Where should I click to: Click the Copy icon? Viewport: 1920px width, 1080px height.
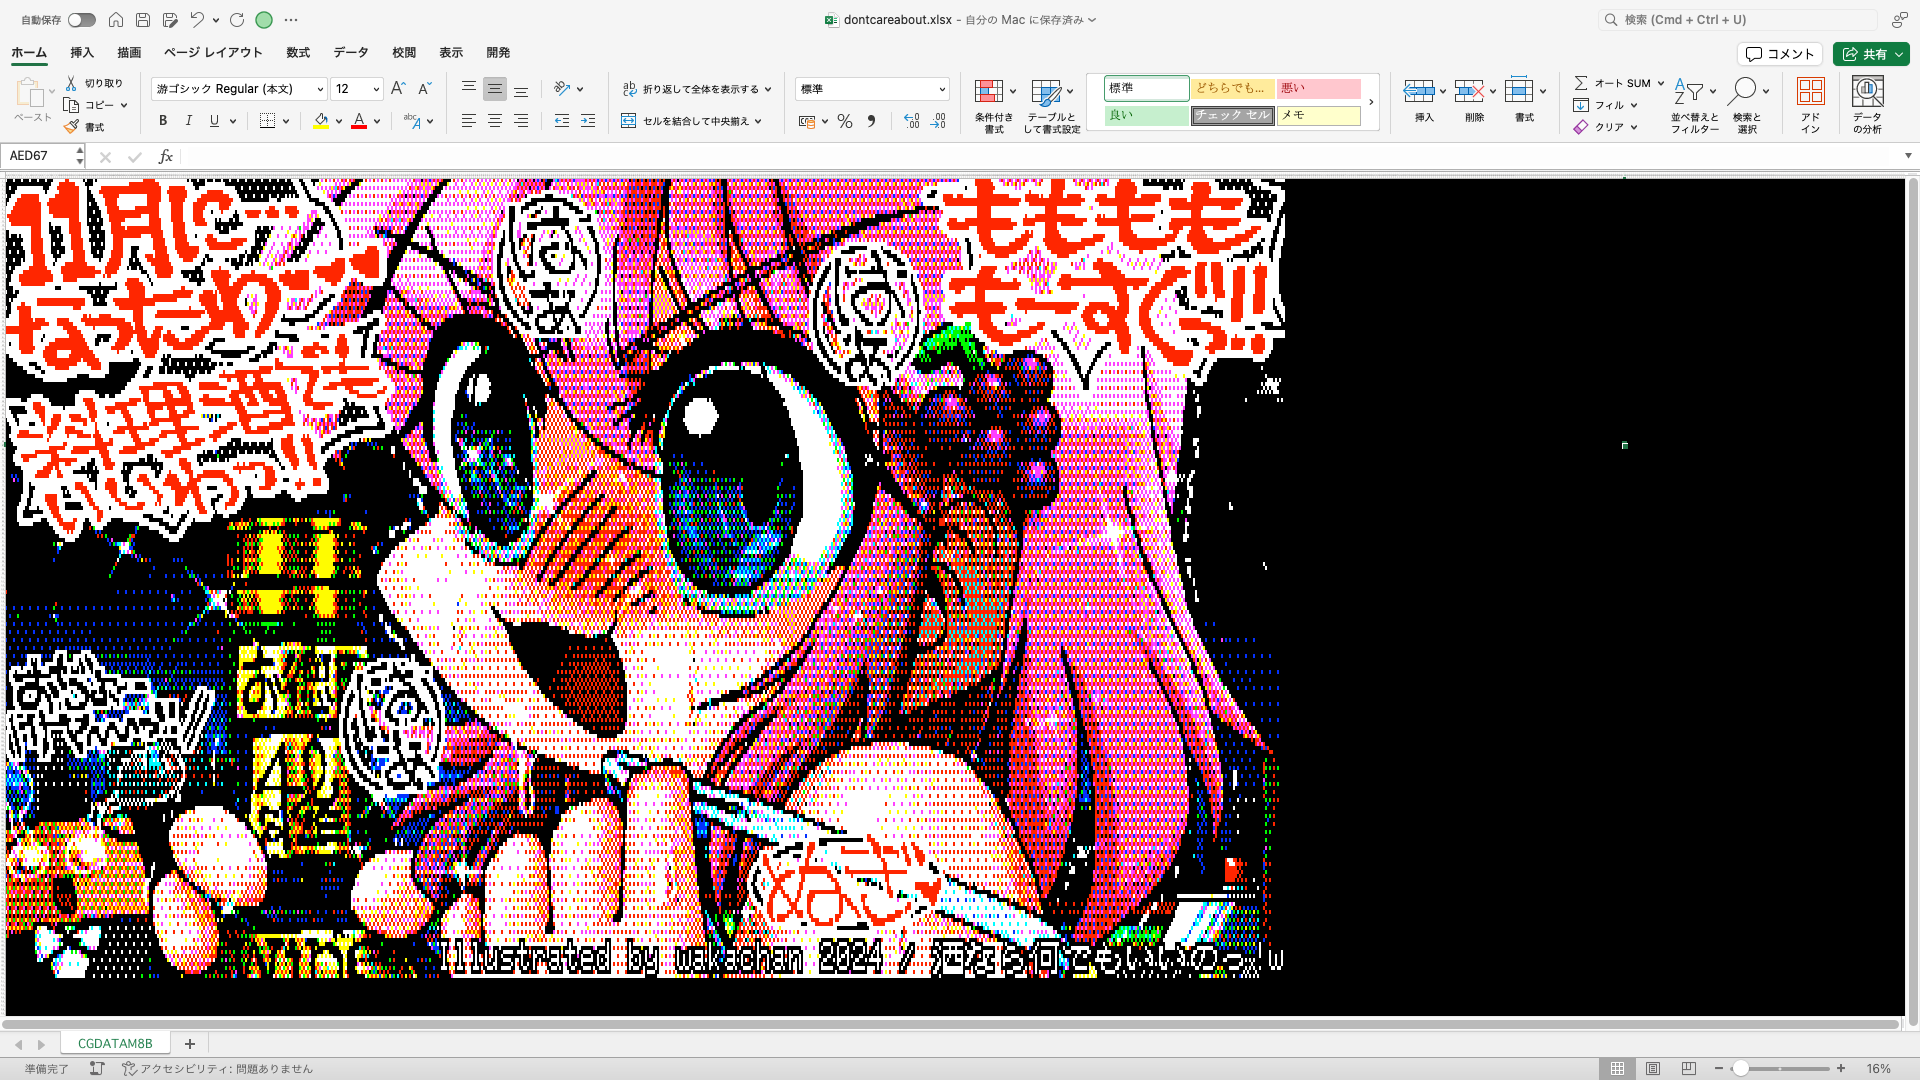71,105
